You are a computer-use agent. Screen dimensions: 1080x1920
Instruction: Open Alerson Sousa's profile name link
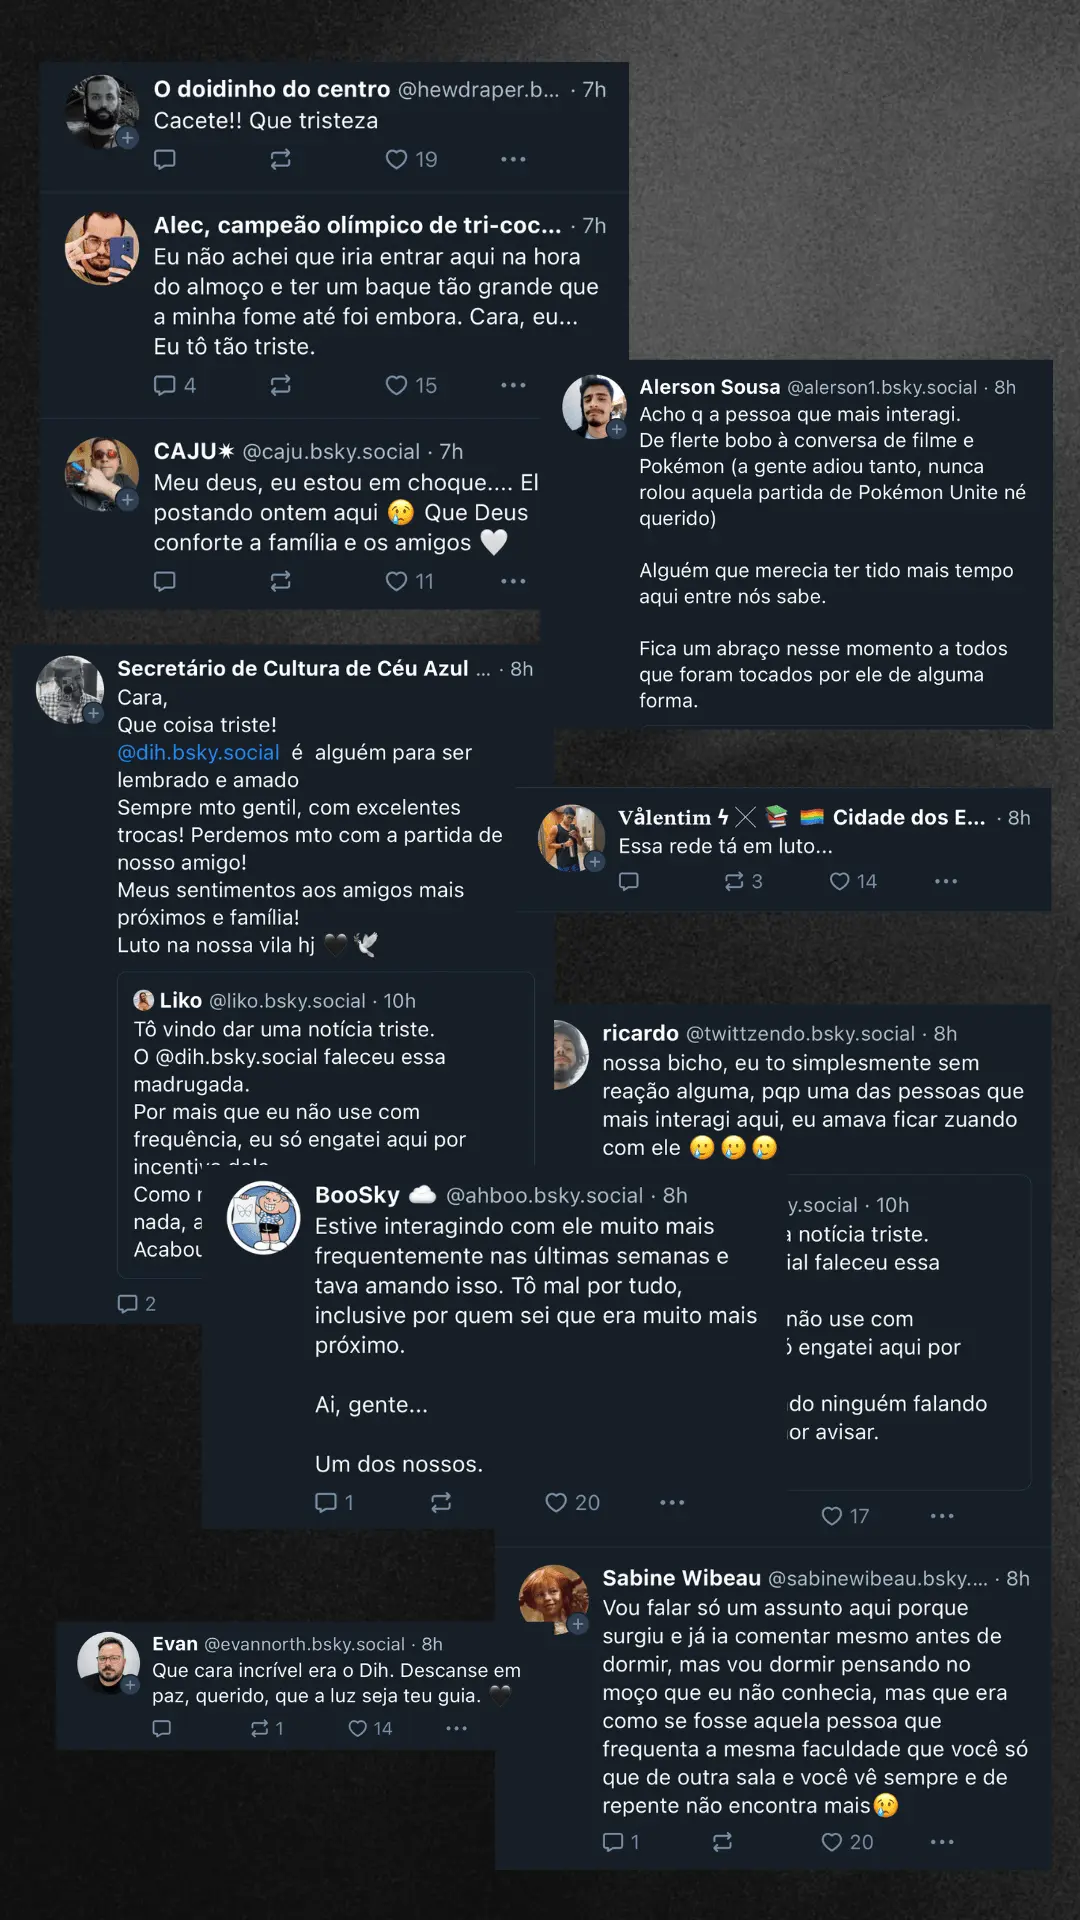click(709, 387)
